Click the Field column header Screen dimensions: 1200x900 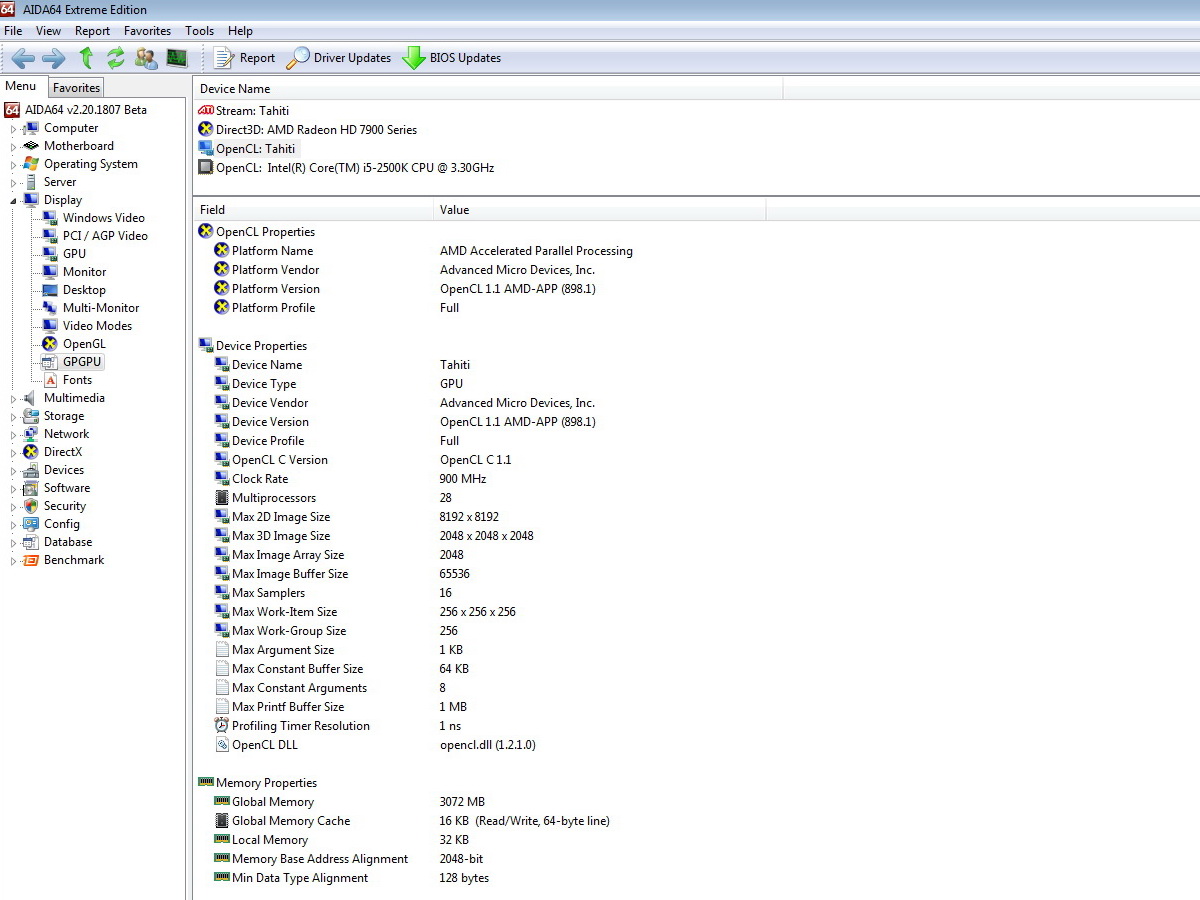coord(313,210)
